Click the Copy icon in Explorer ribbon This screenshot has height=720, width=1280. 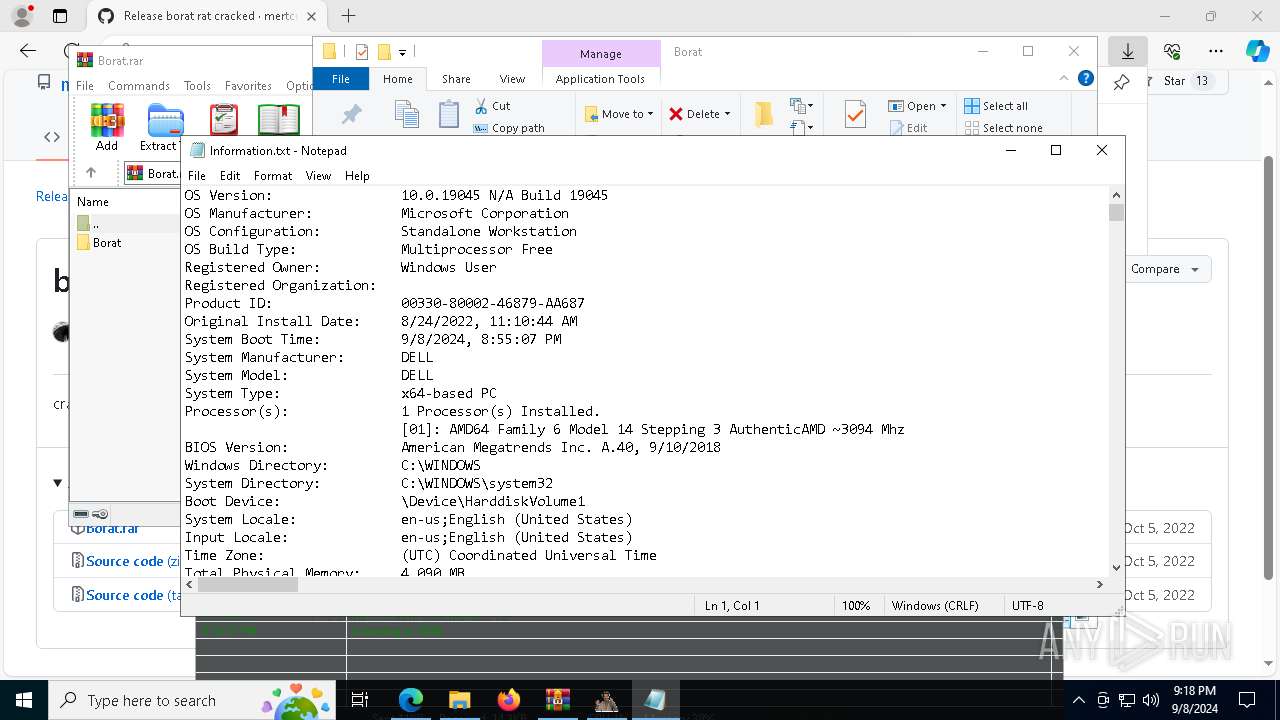click(x=406, y=115)
